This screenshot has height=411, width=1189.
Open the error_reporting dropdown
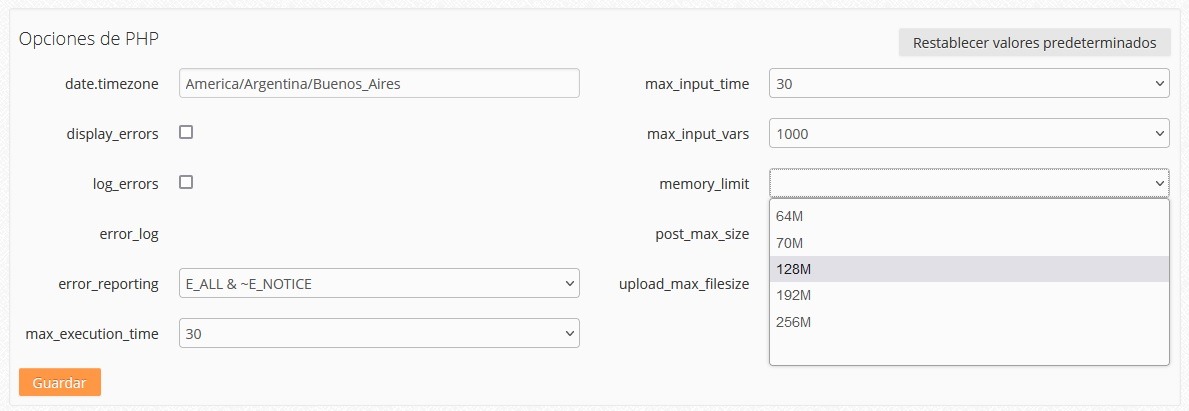point(379,284)
